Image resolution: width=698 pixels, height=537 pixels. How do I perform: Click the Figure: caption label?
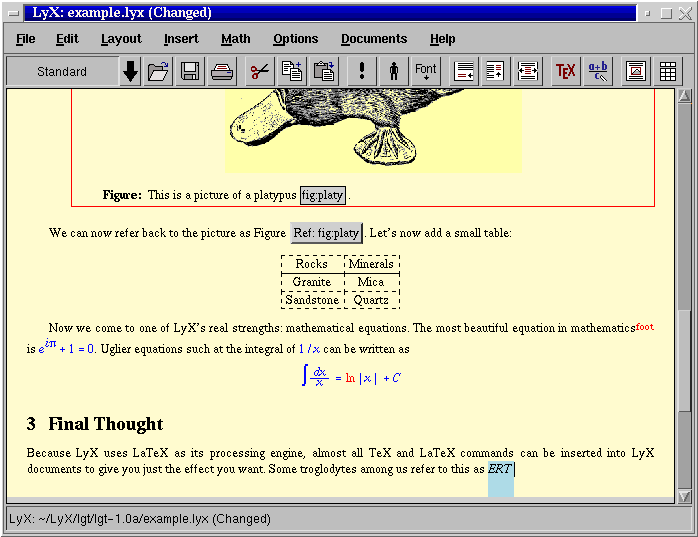(x=122, y=195)
